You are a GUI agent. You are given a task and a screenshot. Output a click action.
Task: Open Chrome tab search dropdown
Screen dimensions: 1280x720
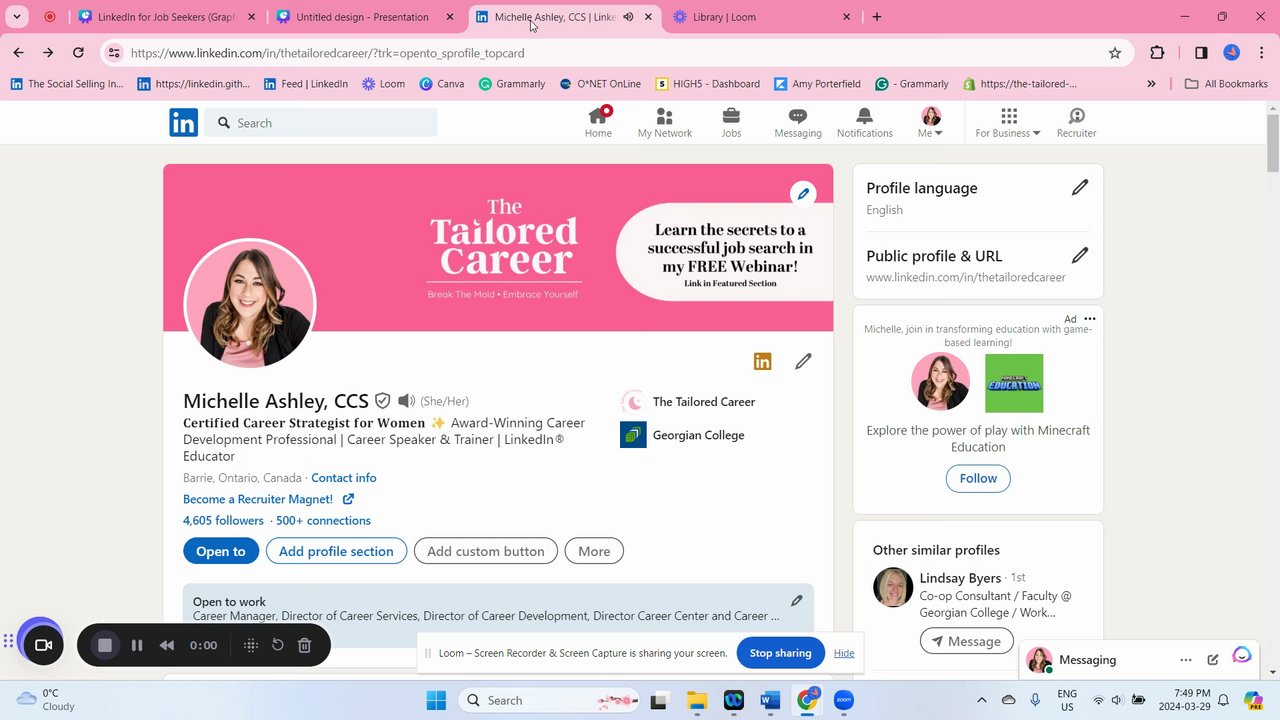pos(17,17)
